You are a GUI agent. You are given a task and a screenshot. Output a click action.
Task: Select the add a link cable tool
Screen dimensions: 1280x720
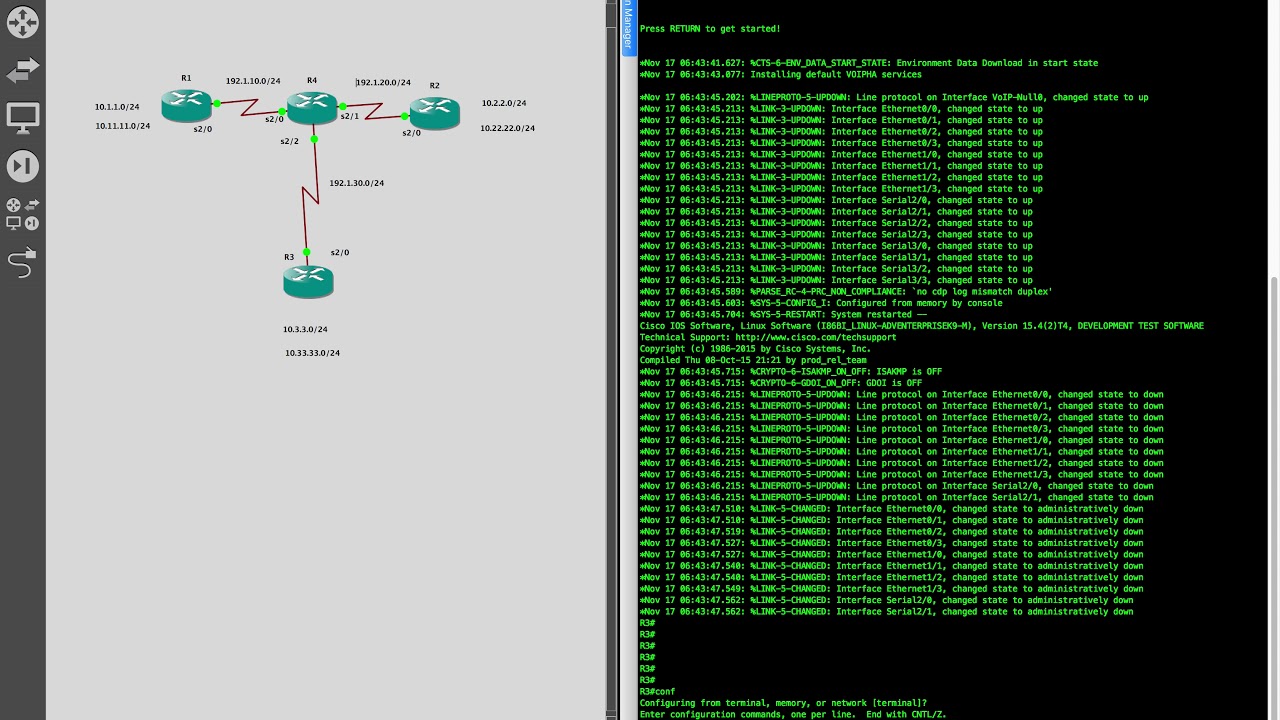point(22,263)
